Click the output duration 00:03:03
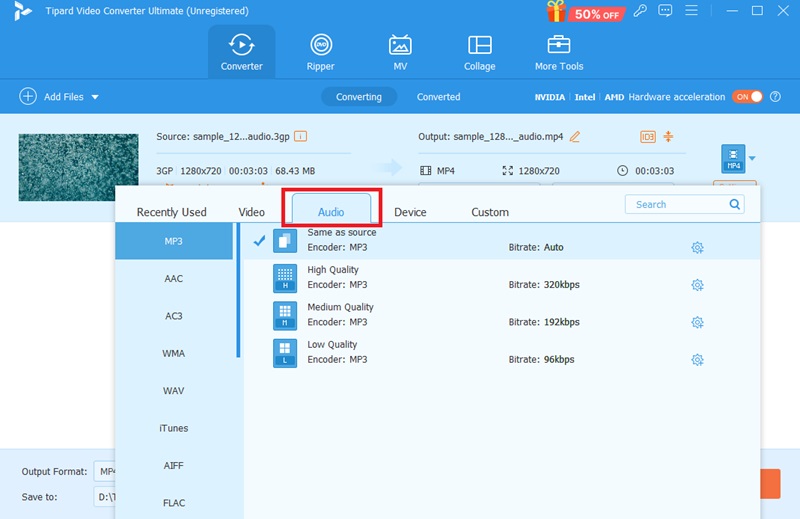The width and height of the screenshot is (800, 519). (655, 171)
